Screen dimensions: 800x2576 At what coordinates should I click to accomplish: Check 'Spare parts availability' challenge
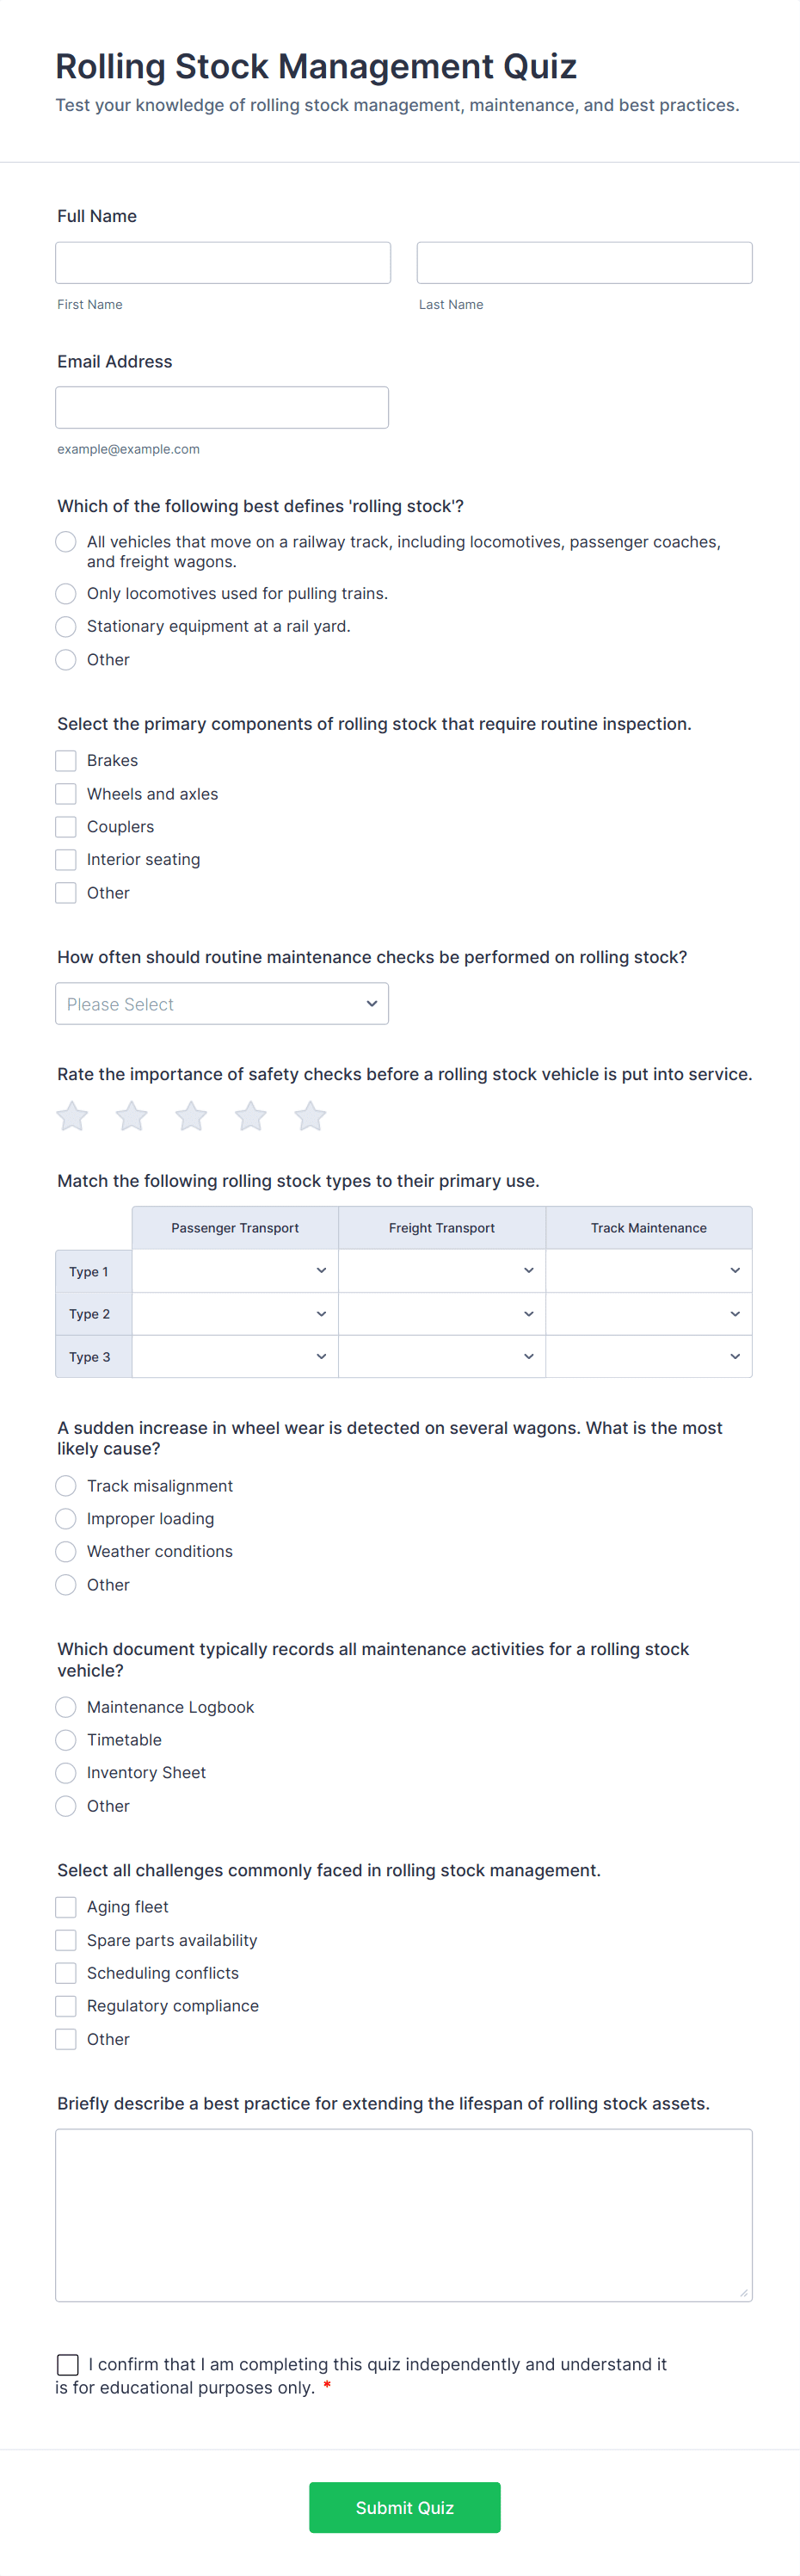pos(65,1939)
